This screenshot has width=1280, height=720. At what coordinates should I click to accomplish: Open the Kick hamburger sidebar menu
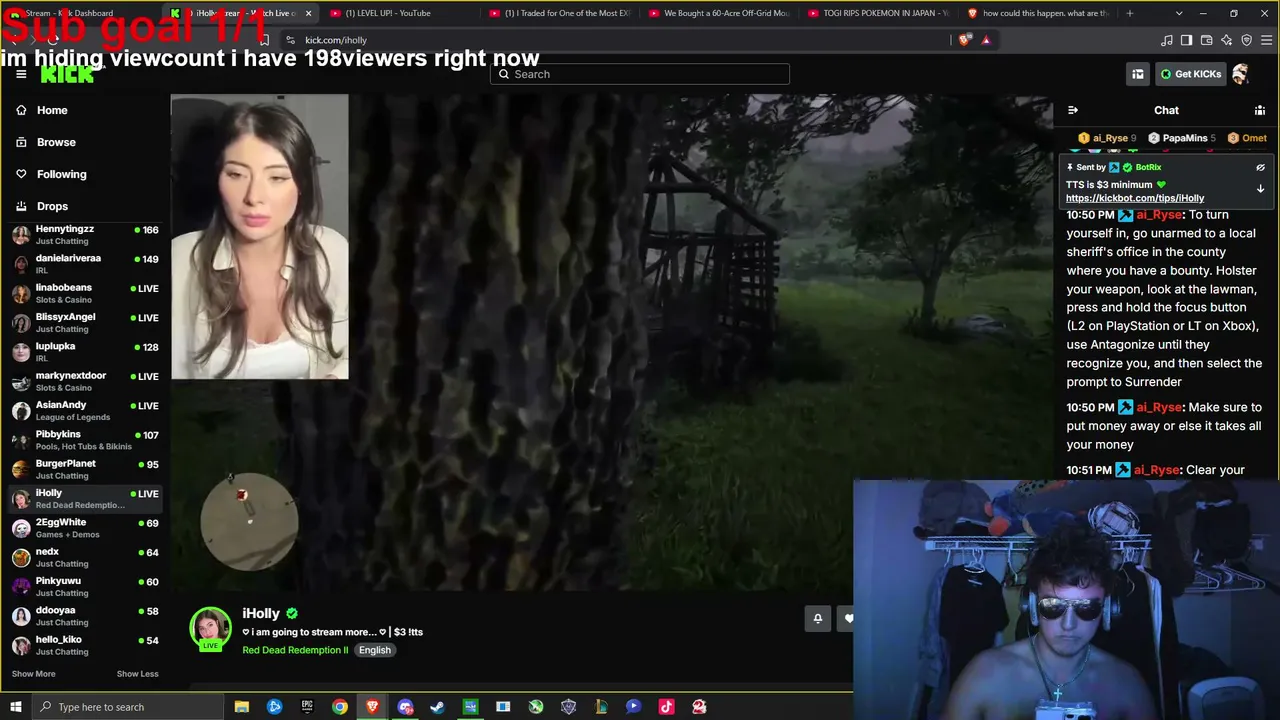click(x=21, y=74)
